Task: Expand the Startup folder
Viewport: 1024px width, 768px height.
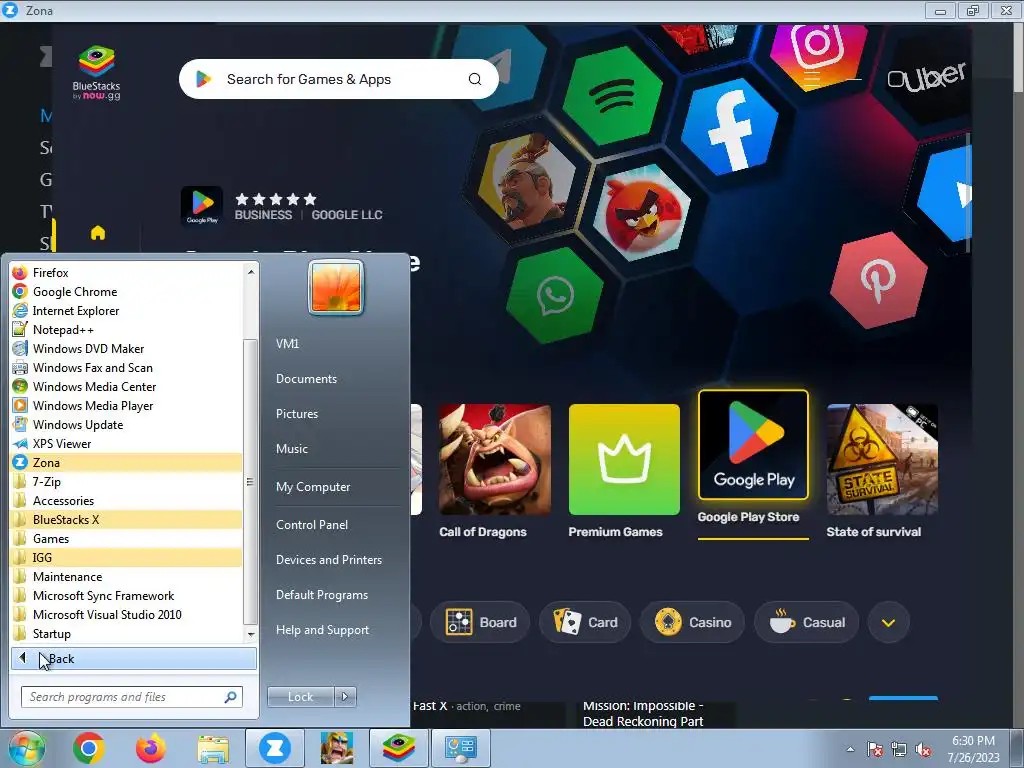Action: coord(126,633)
